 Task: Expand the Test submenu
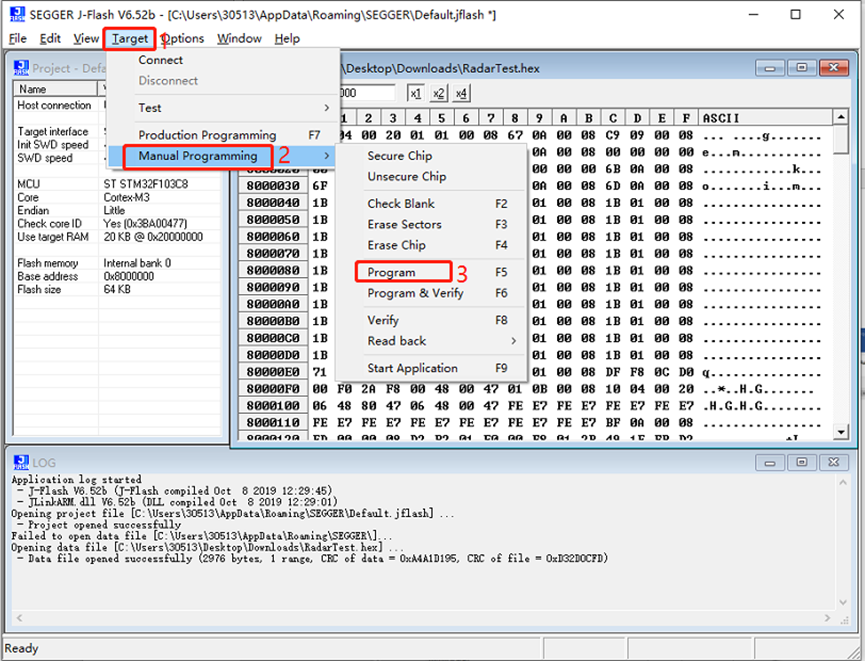click(223, 108)
